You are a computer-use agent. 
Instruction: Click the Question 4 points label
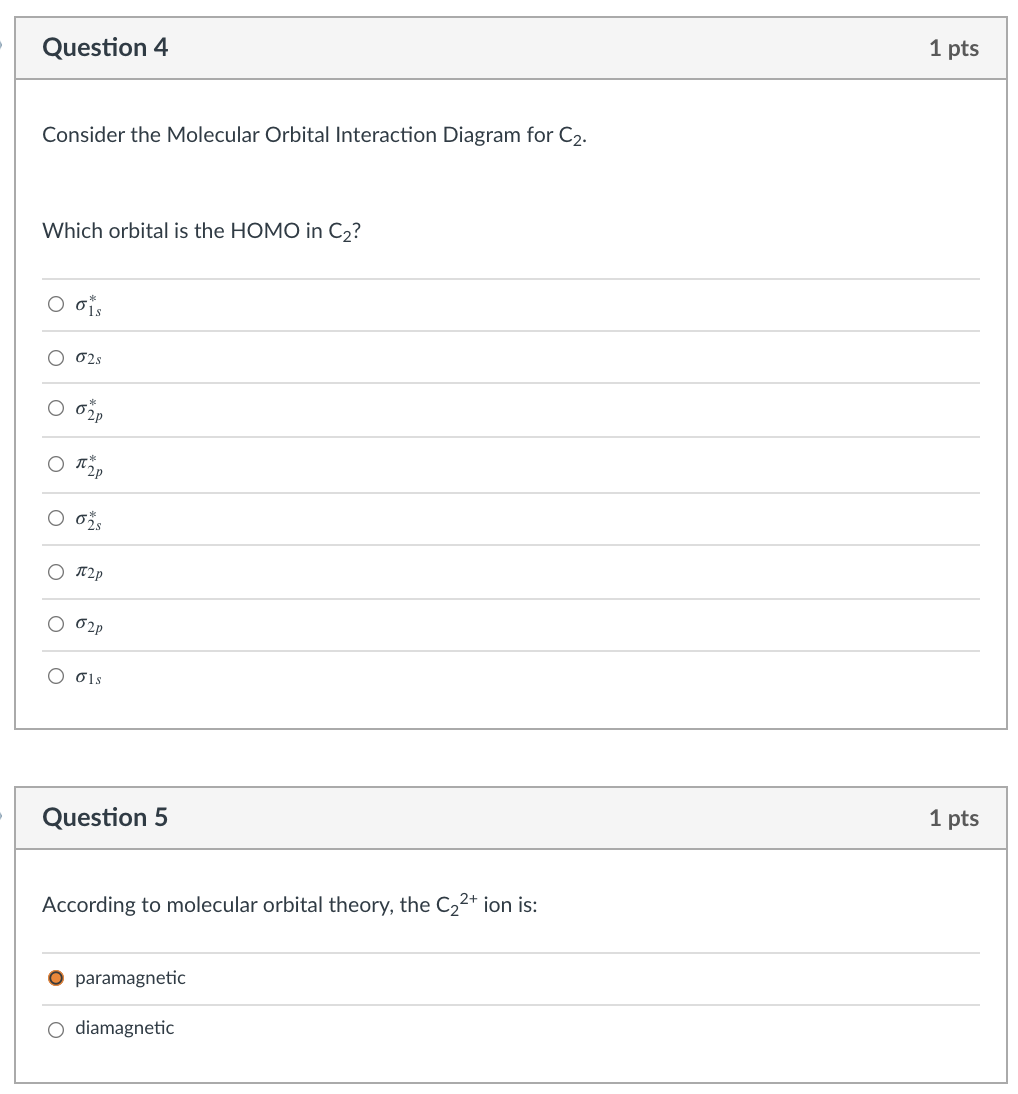[954, 48]
